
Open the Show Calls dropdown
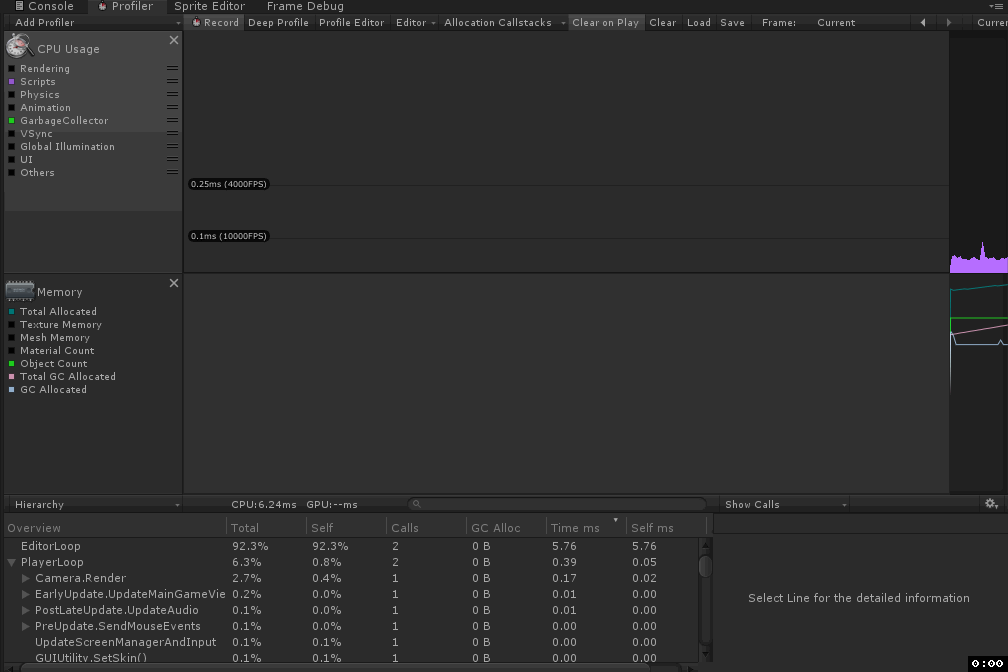click(x=784, y=505)
